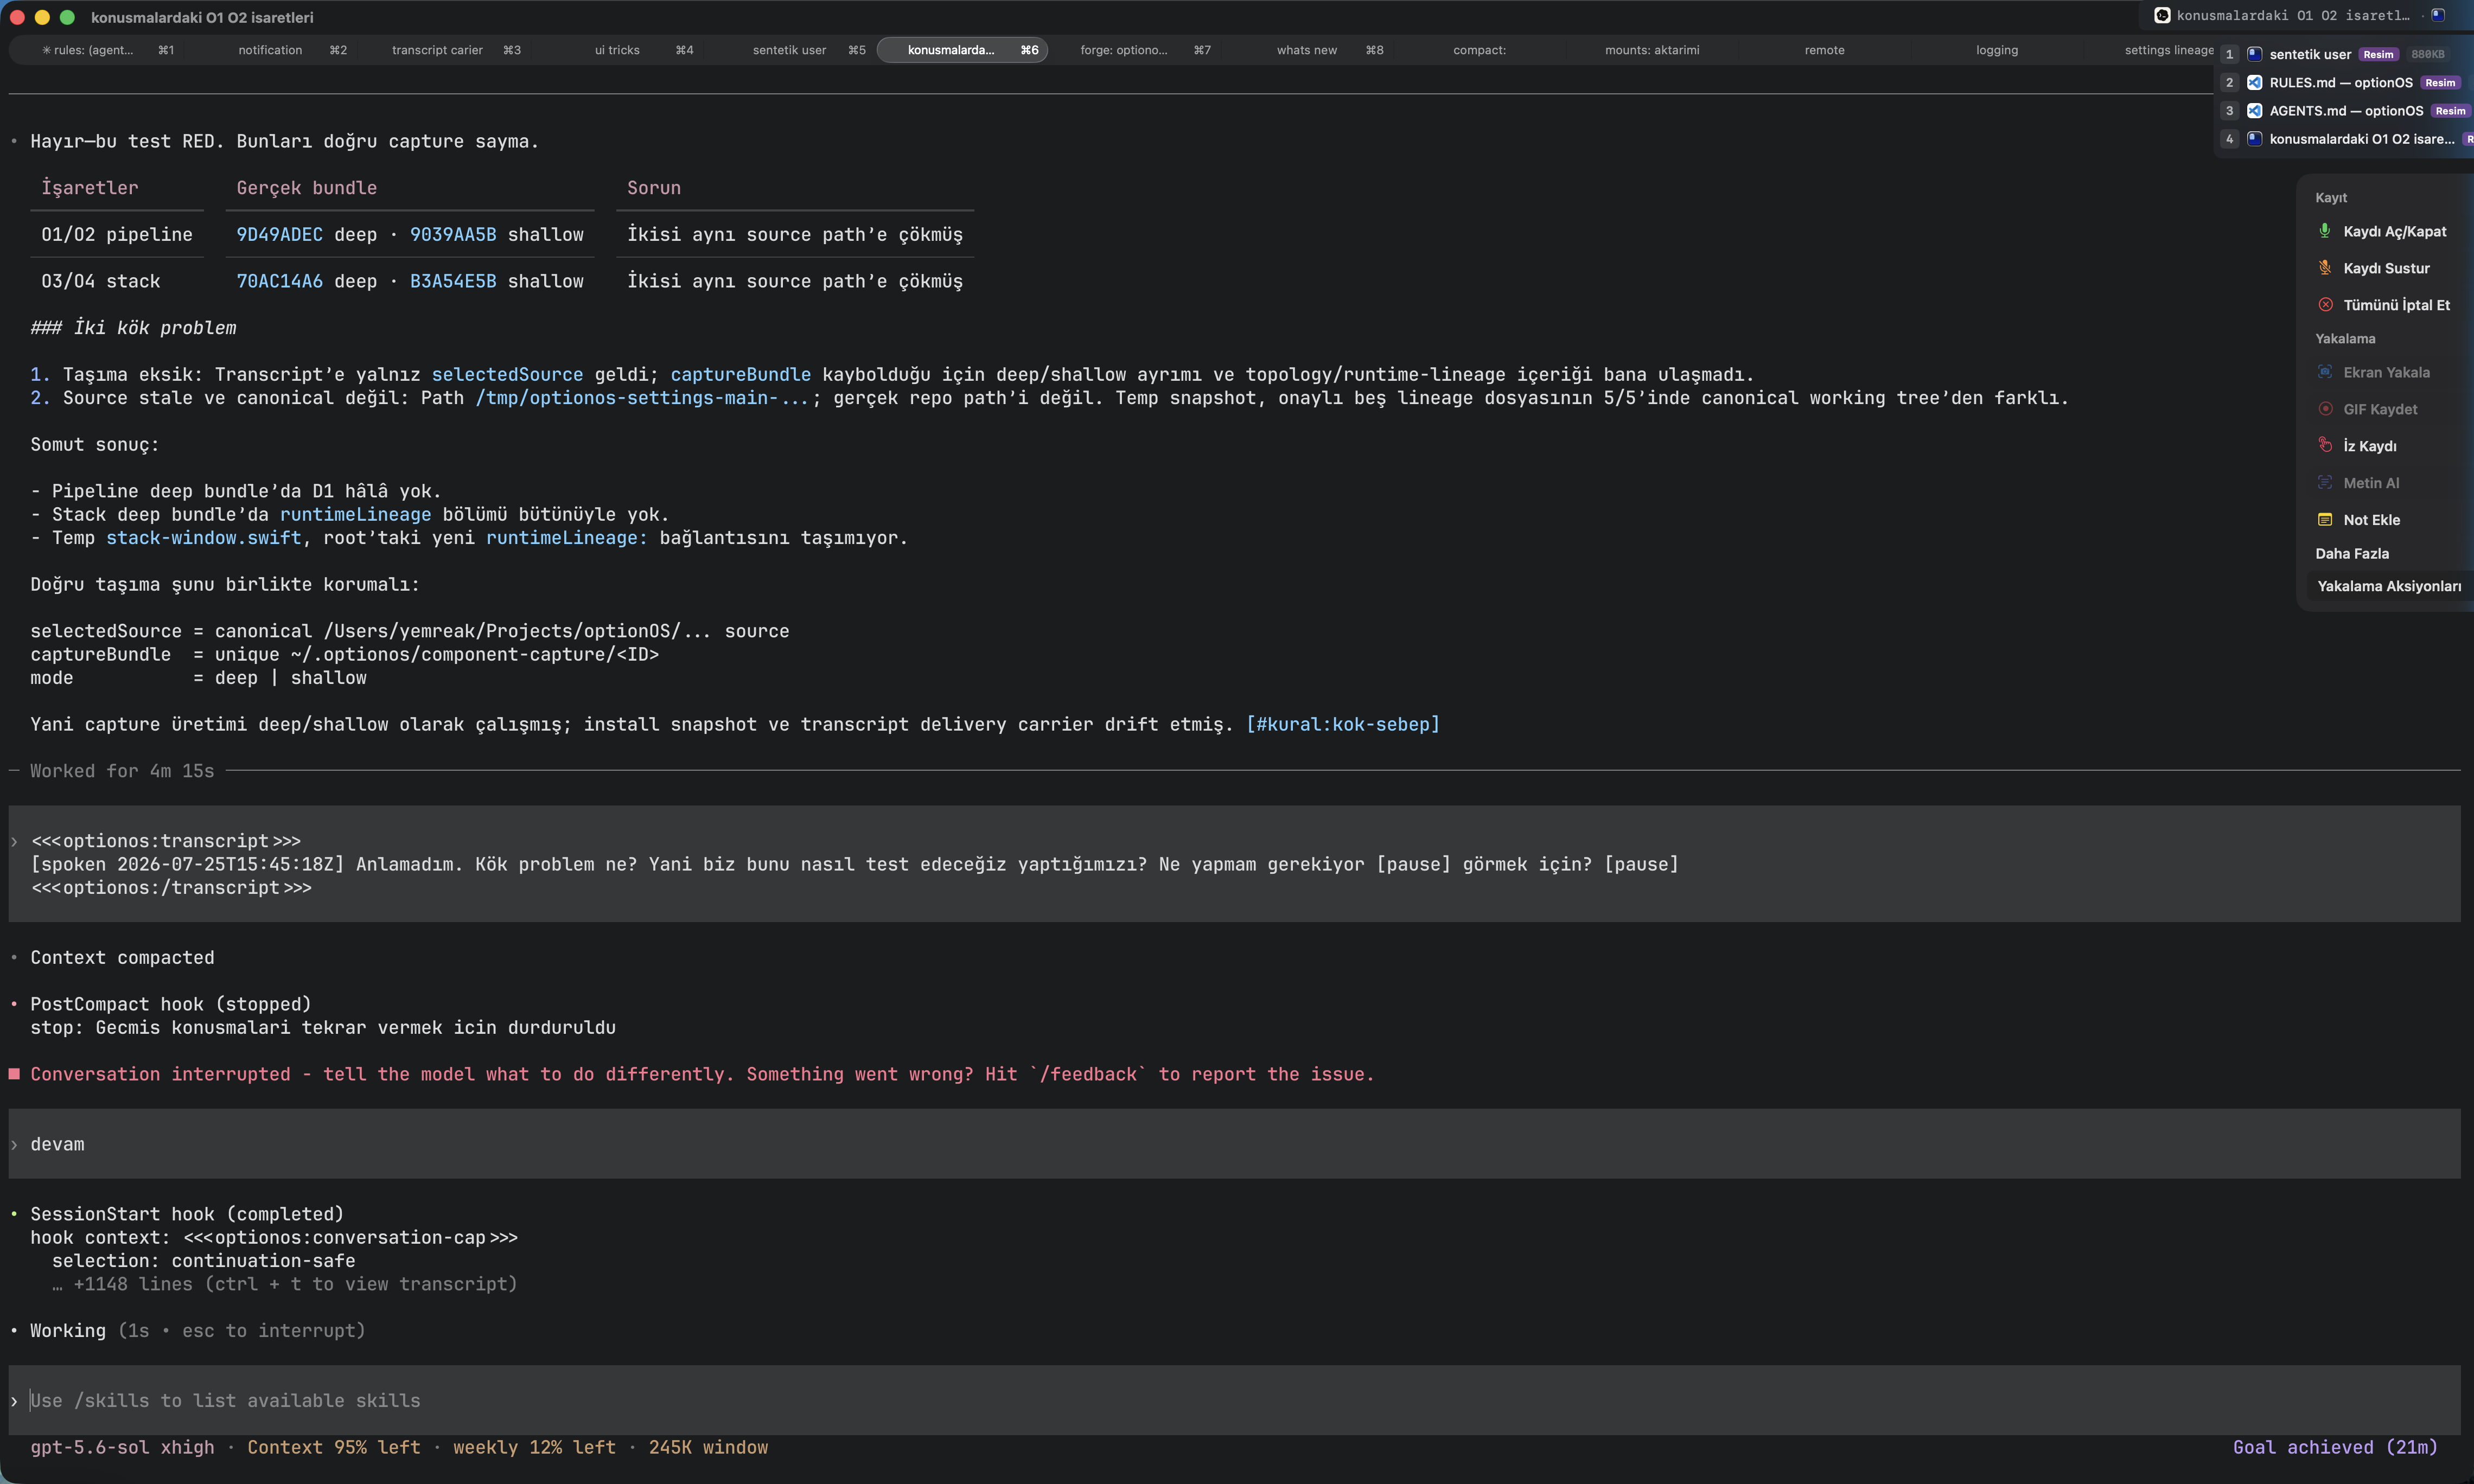The image size is (2474, 1484).
Task: Click the red X icon for Tümünü İptal Et
Action: pos(2325,305)
